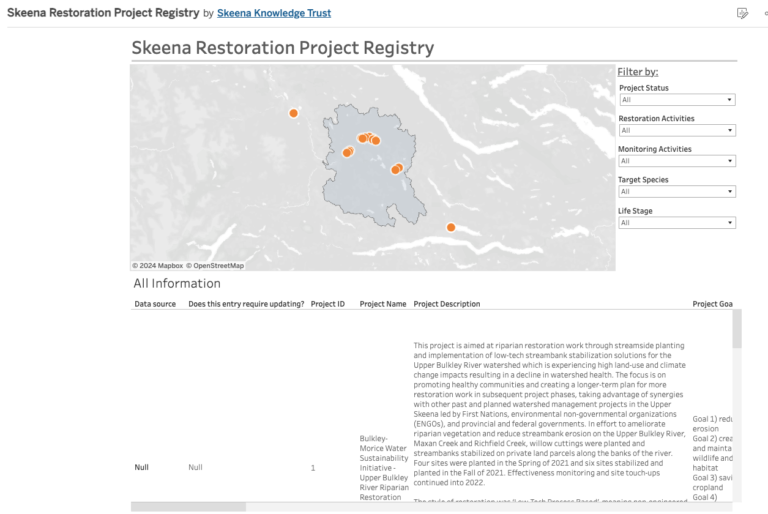Screen dimensions: 768x514
Task: Open the Skeena Knowledge Trust link
Action: [274, 13]
